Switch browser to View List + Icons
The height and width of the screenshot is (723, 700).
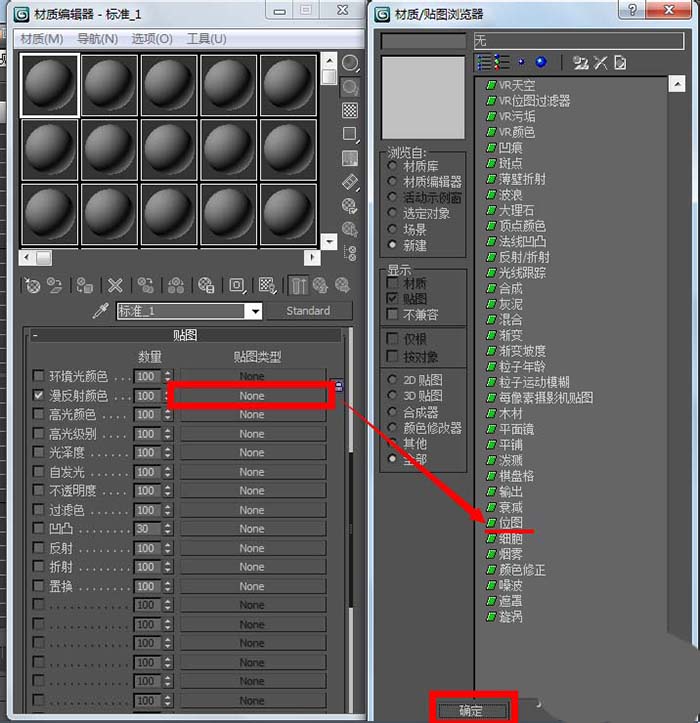click(x=502, y=62)
